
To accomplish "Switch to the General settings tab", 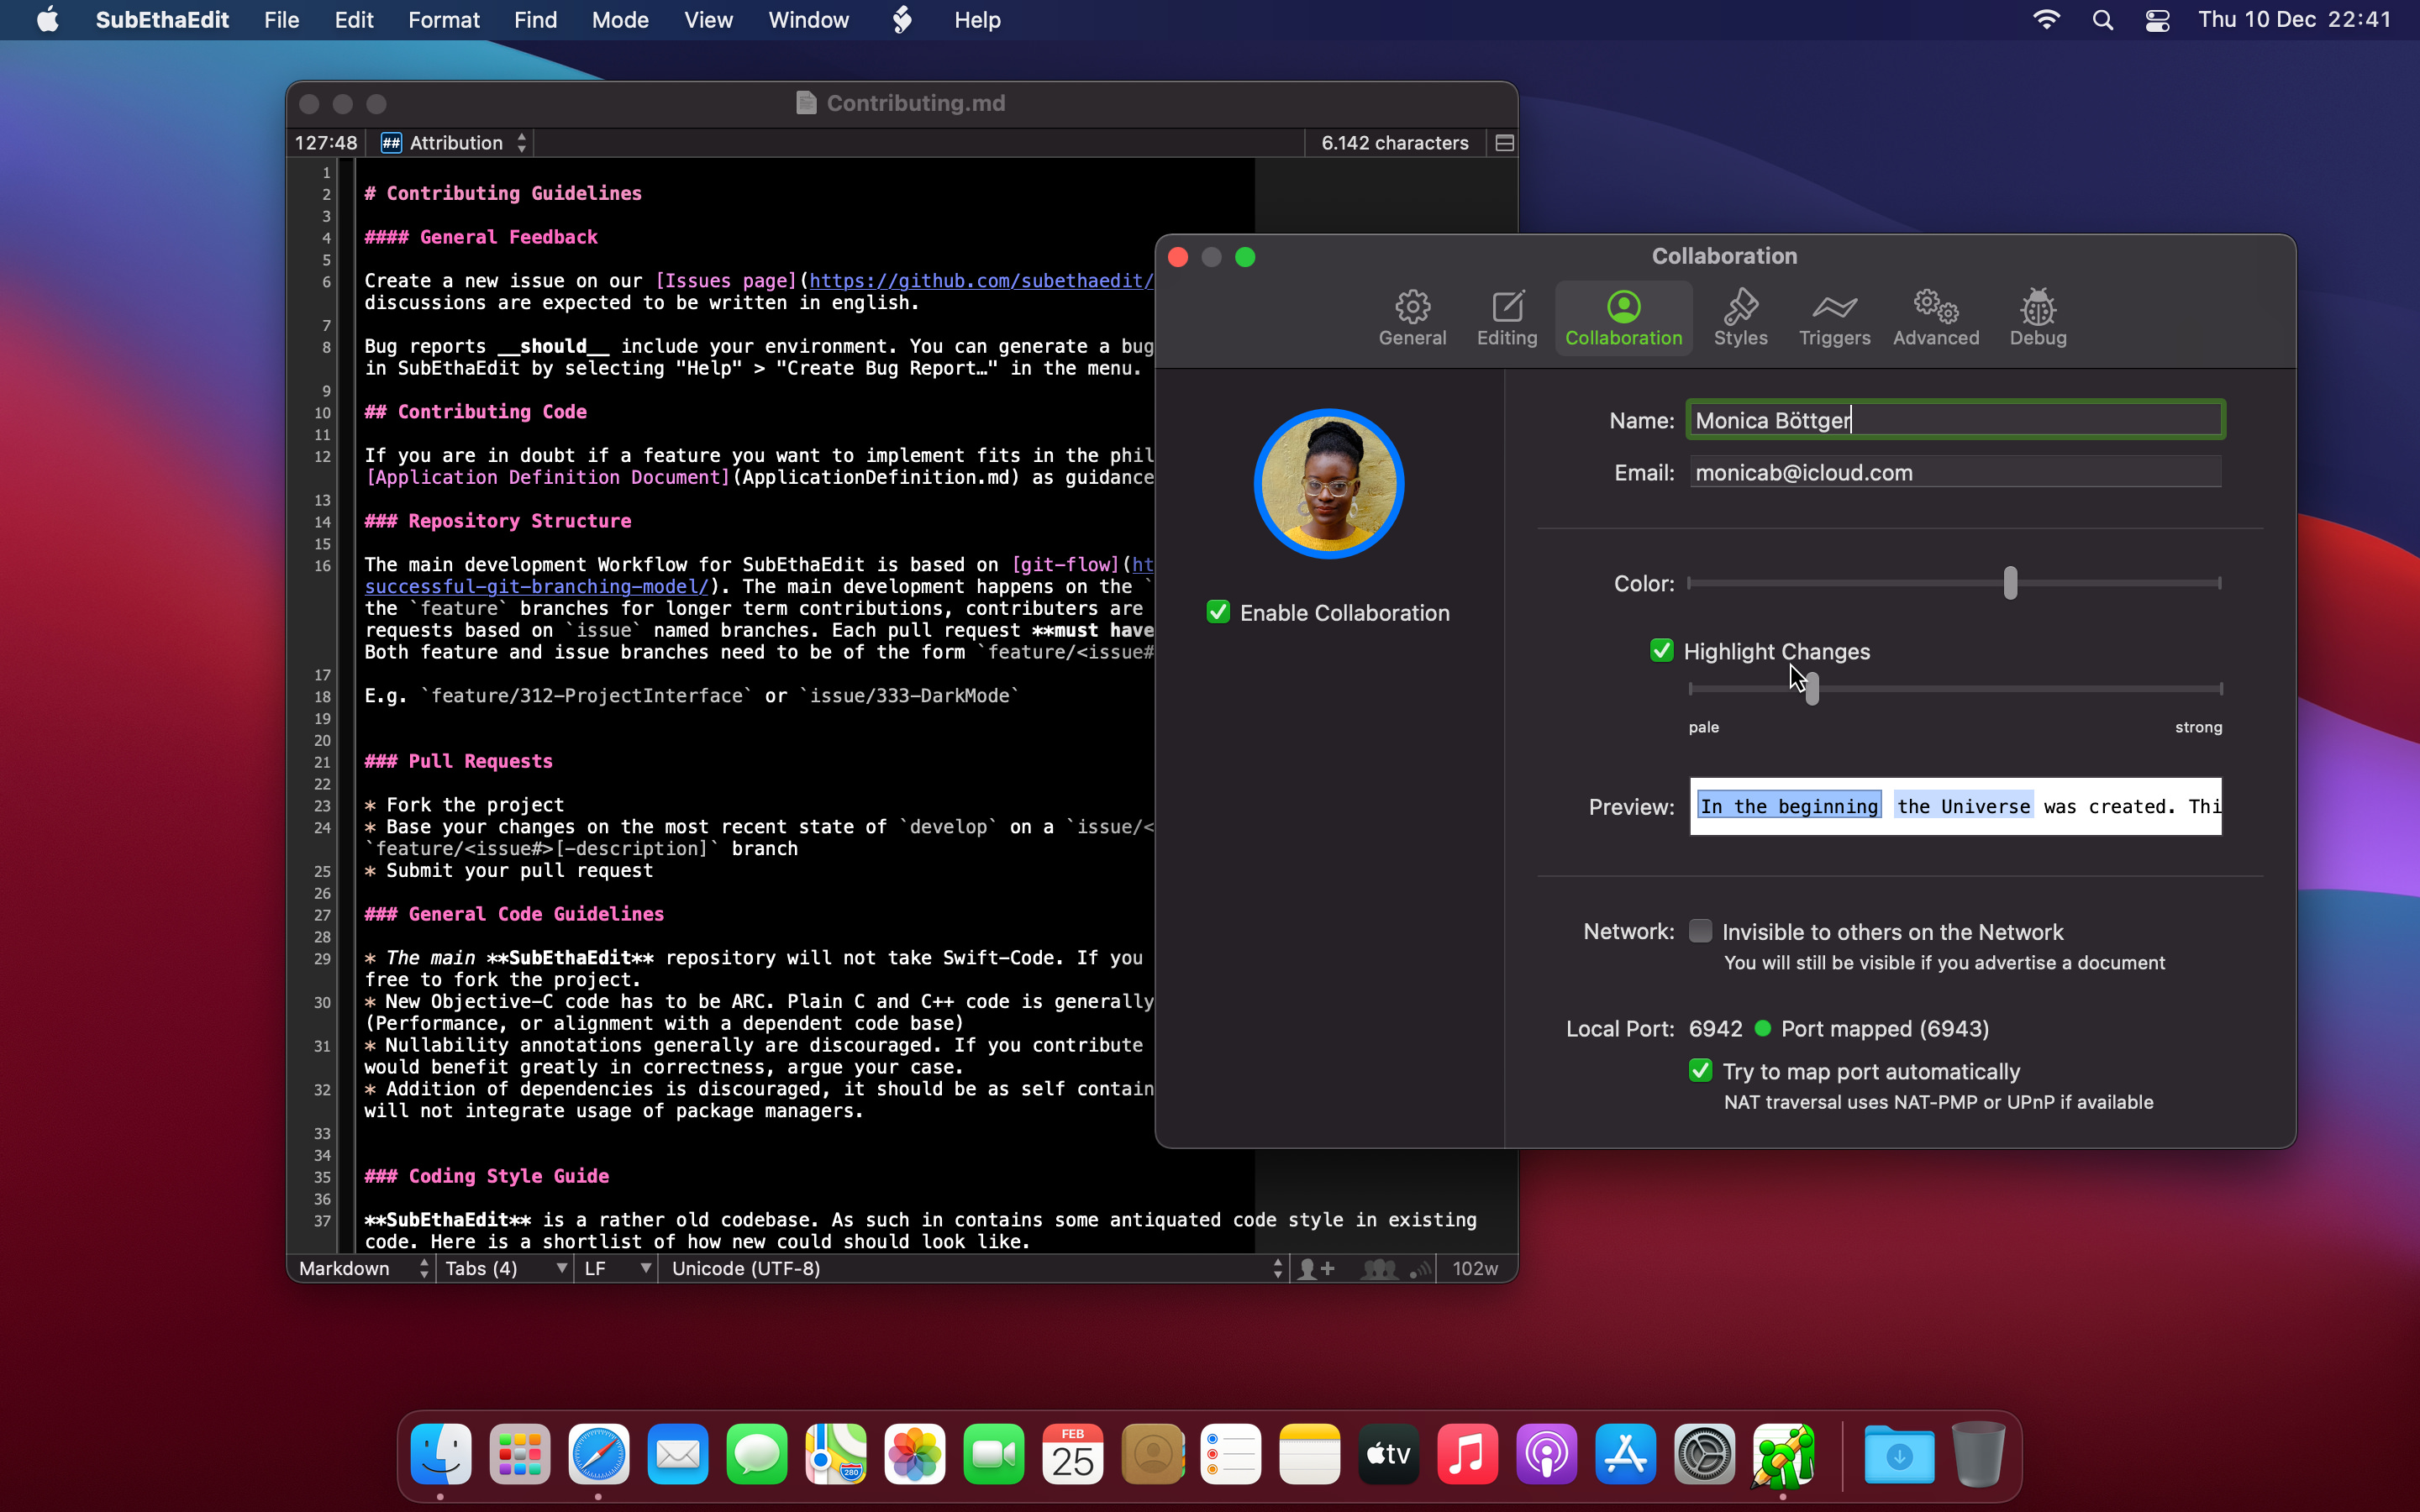I will tap(1411, 317).
